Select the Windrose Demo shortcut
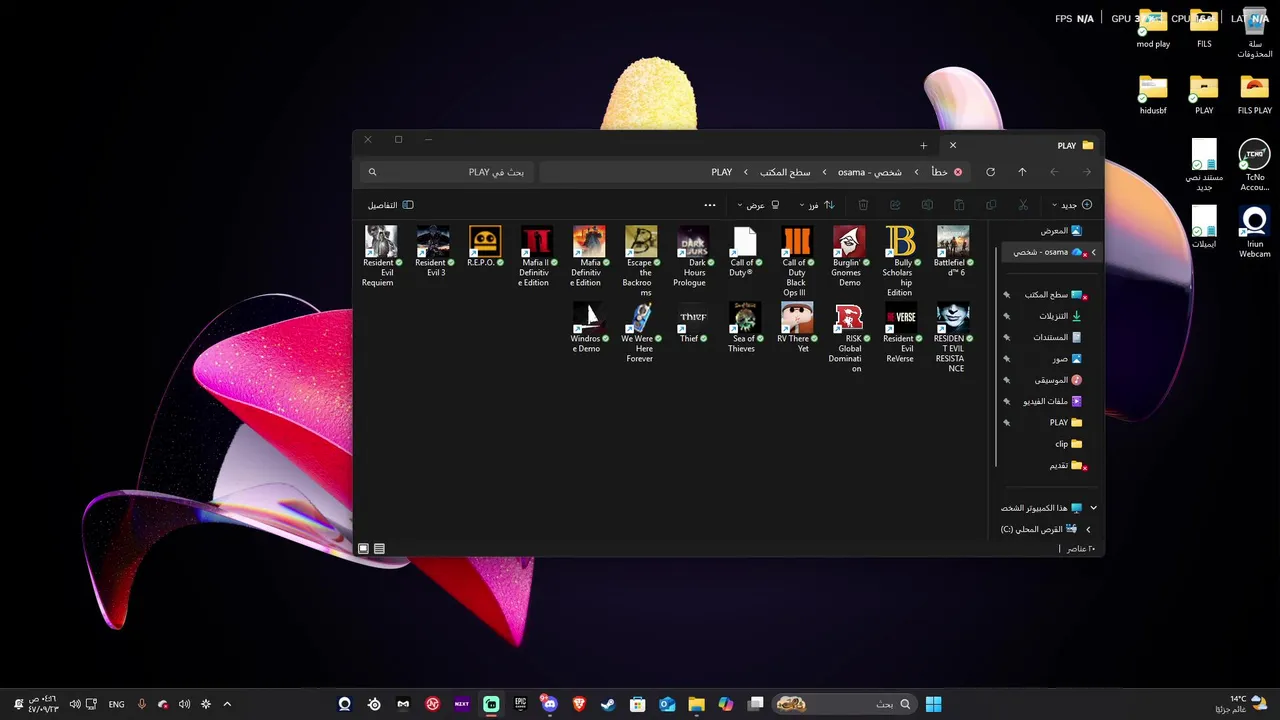1280x720 pixels. click(589, 326)
